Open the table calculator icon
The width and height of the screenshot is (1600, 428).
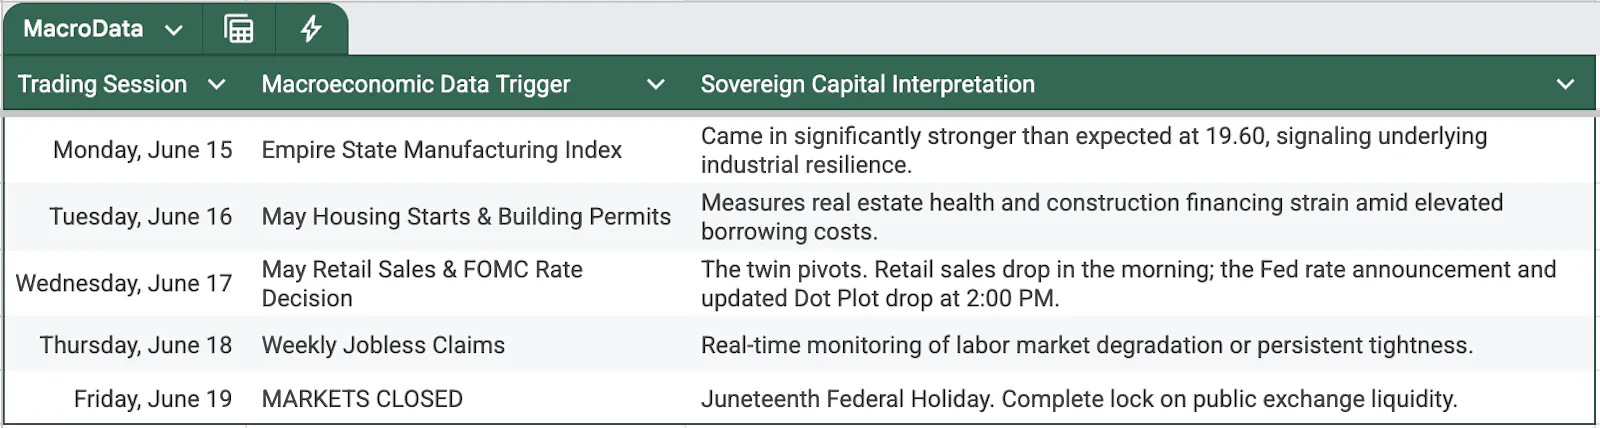tap(238, 29)
